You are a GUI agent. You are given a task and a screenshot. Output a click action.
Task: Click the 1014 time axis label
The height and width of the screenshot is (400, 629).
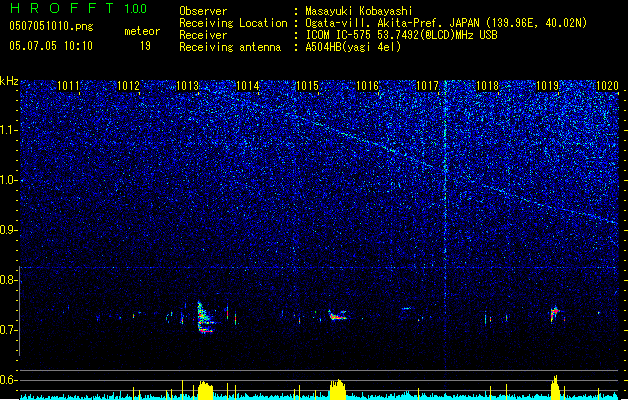tap(248, 86)
